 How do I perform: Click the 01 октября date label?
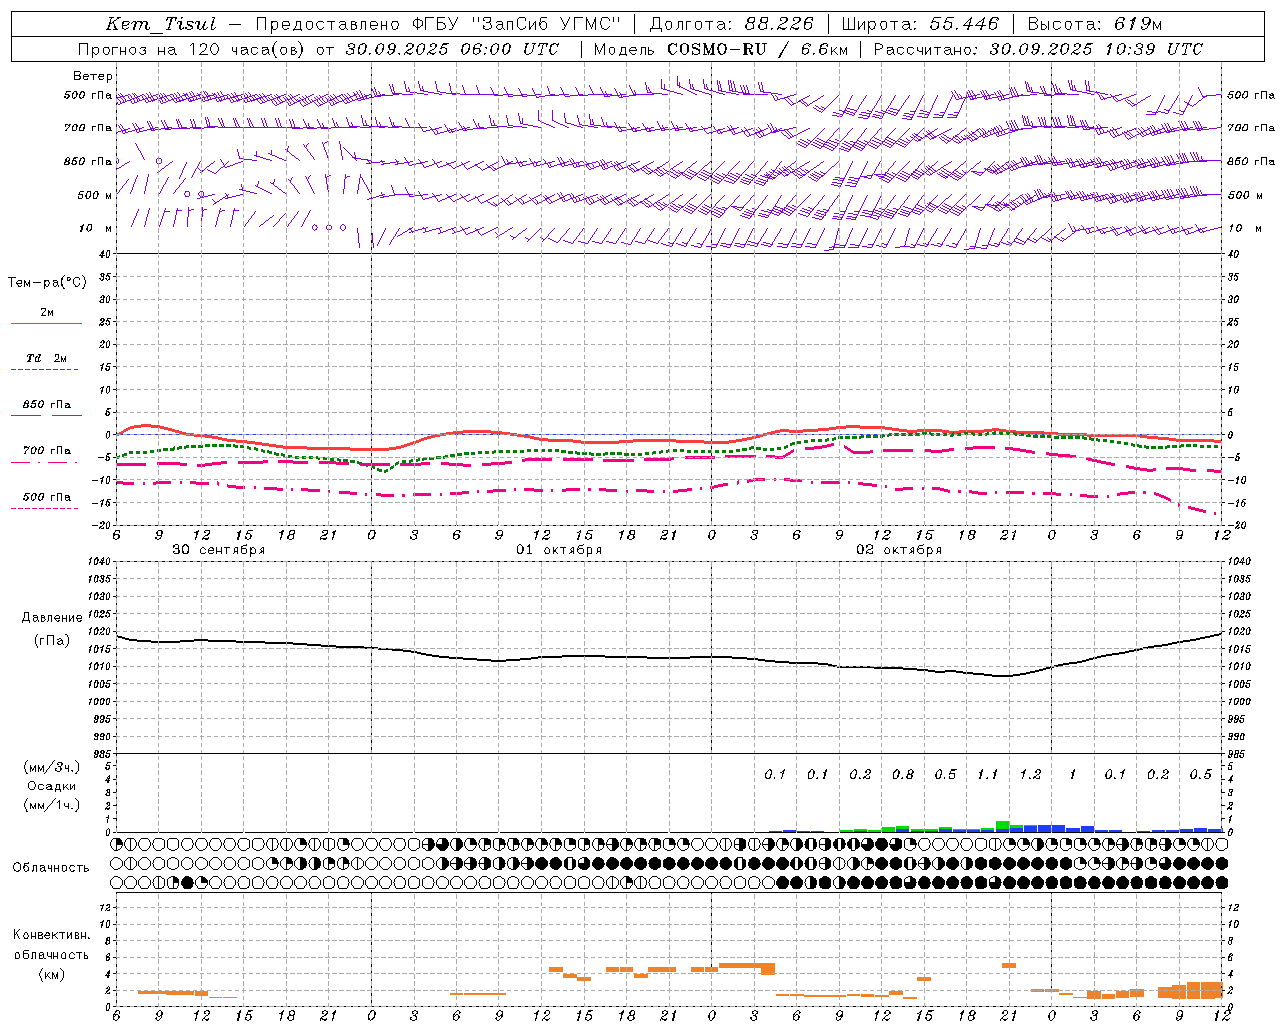[559, 550]
